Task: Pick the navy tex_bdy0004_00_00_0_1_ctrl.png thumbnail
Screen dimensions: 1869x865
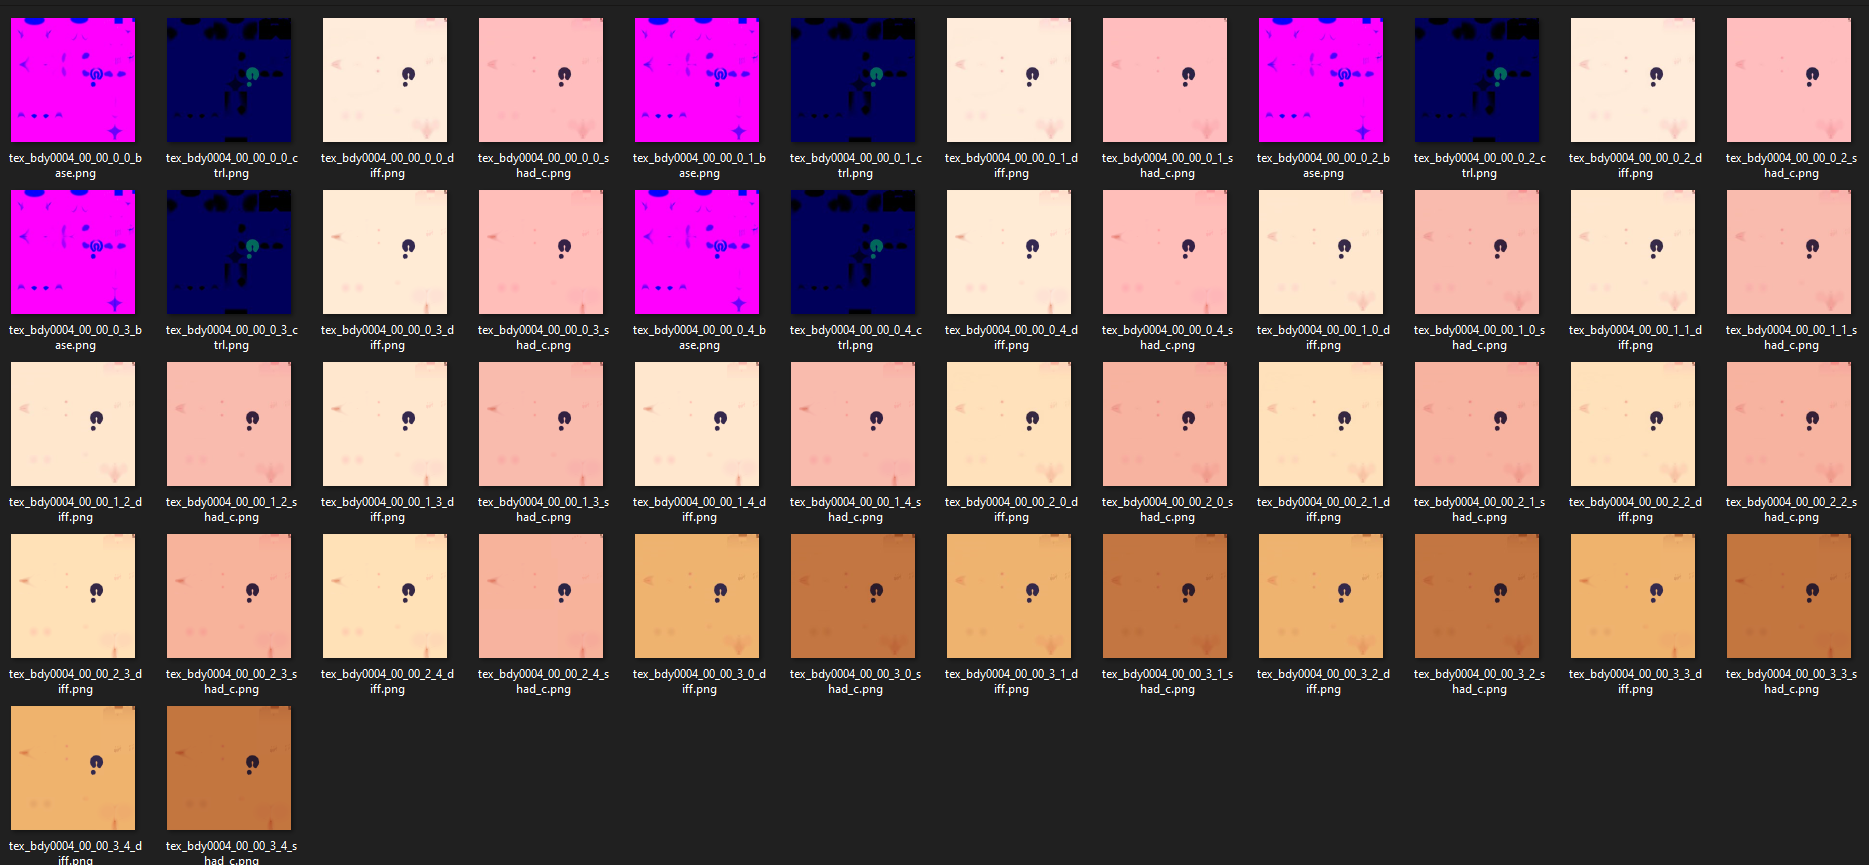Action: pos(853,80)
